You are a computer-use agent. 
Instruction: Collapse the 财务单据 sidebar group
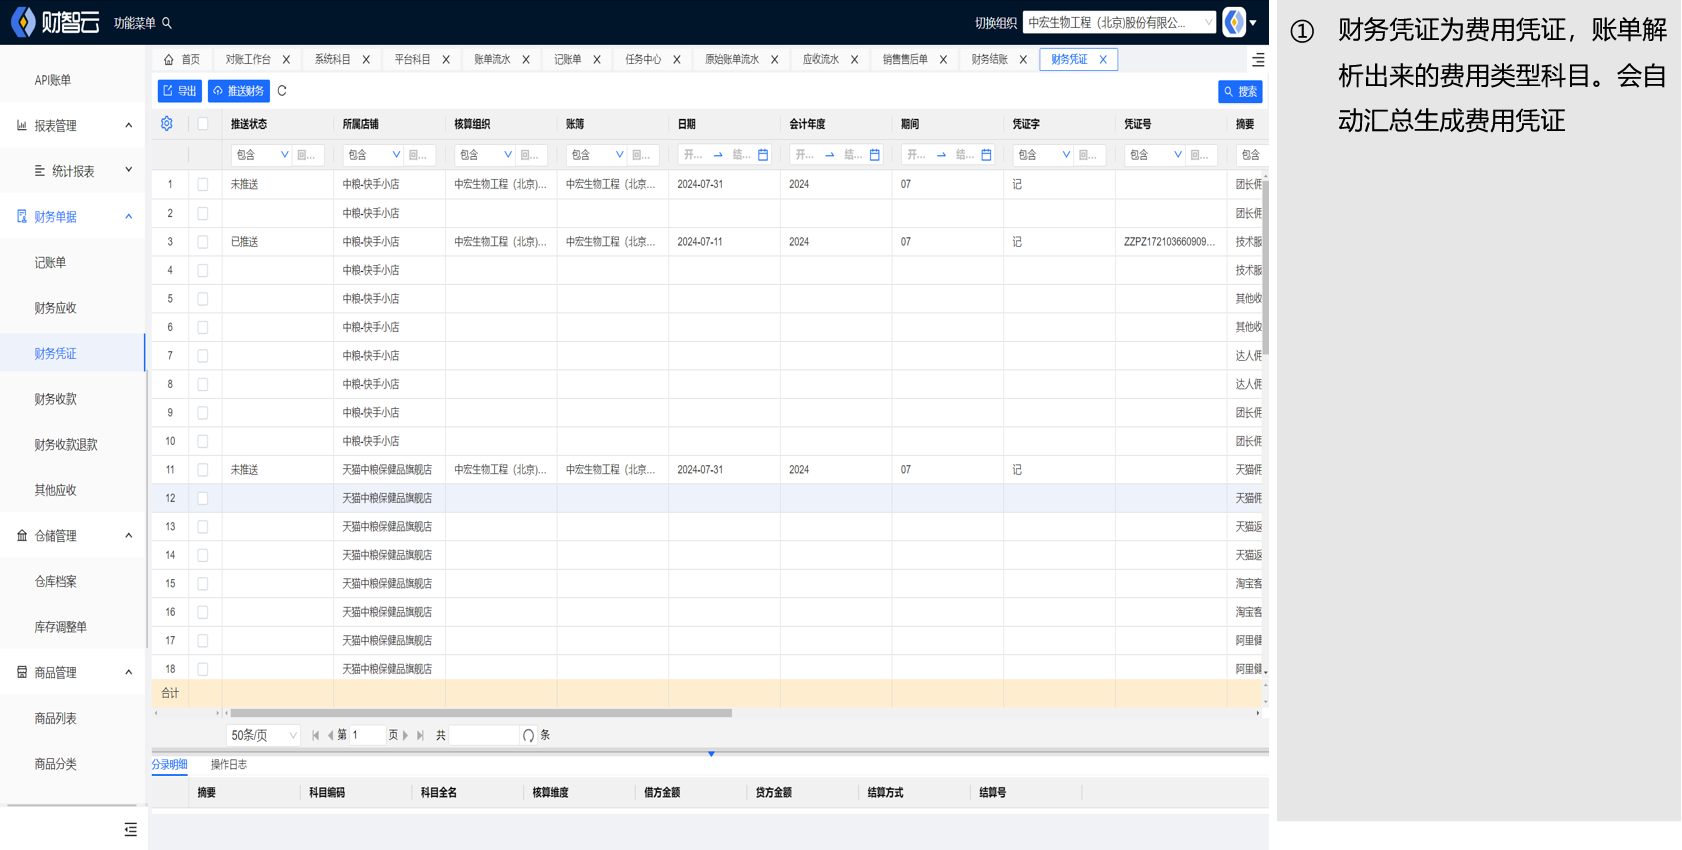pos(128,217)
